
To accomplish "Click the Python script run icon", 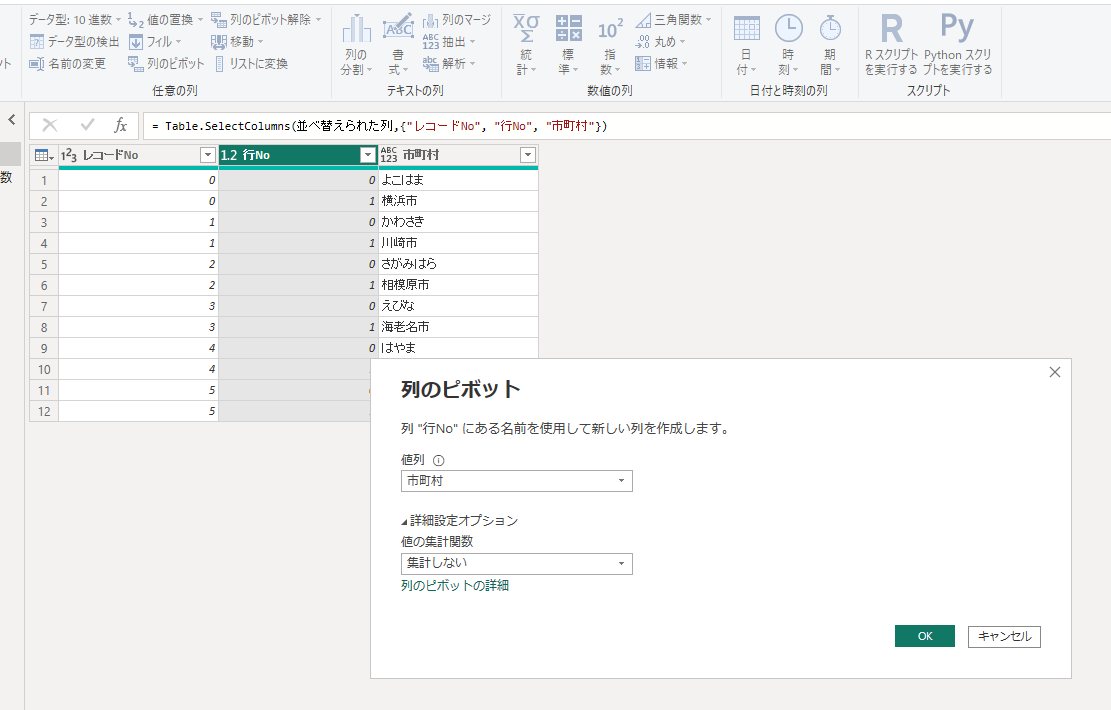I will tap(957, 28).
